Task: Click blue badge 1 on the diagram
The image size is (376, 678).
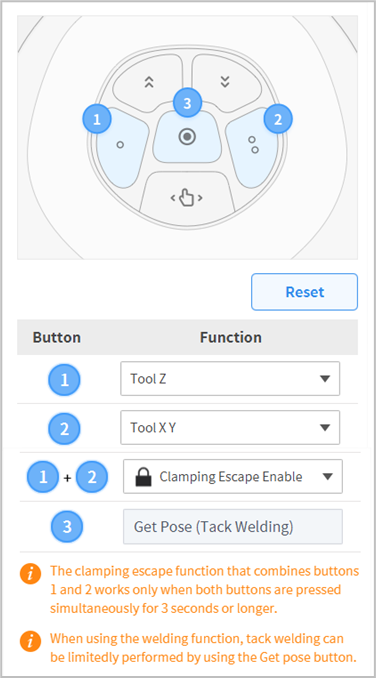Action: [97, 119]
